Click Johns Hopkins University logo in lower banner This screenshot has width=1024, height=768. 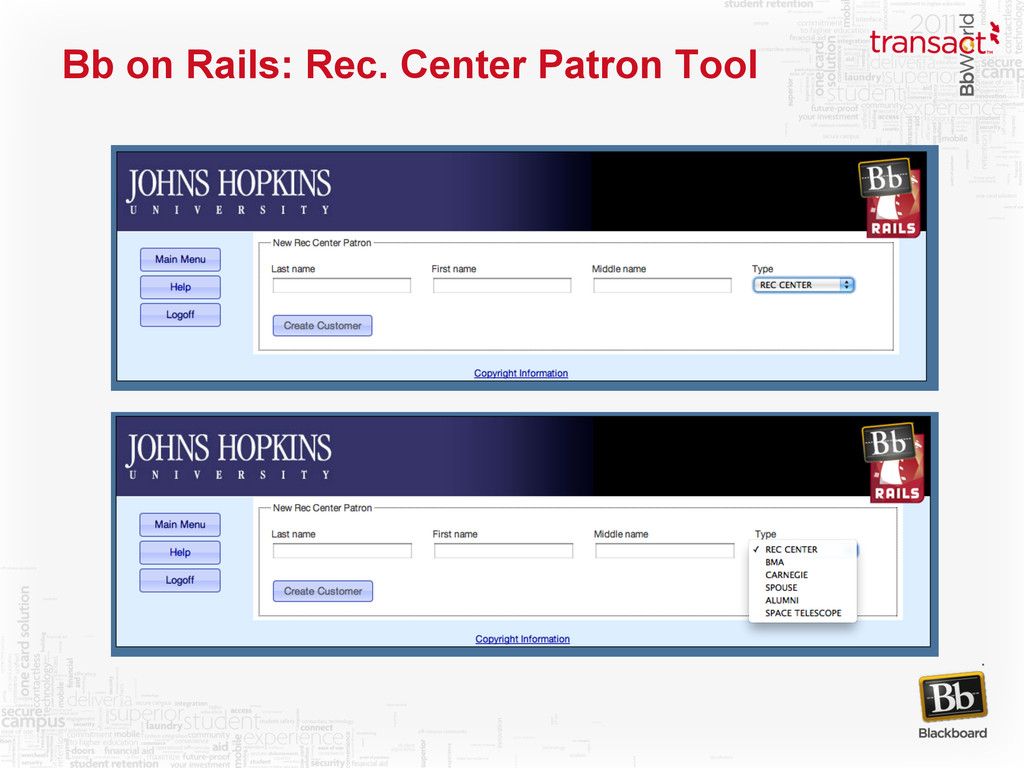(229, 456)
